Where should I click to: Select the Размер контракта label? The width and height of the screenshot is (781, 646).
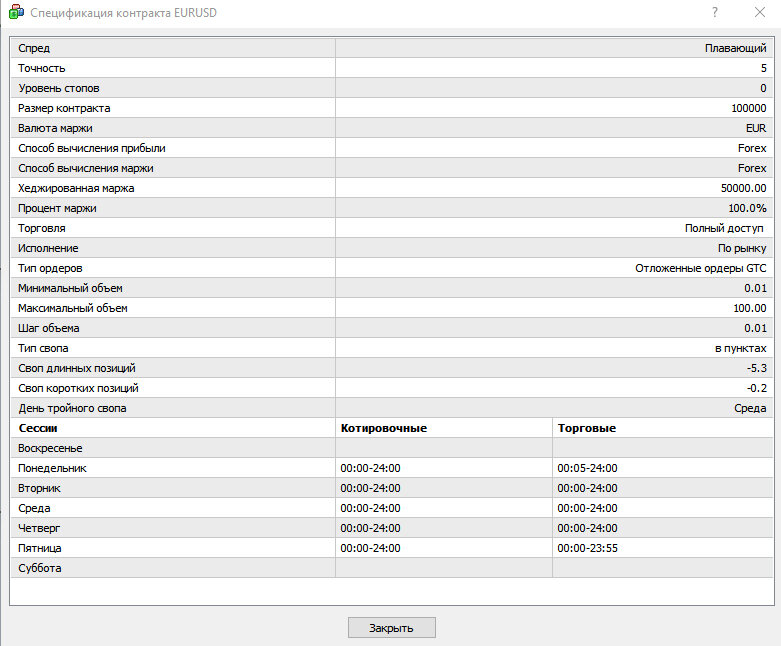64,108
